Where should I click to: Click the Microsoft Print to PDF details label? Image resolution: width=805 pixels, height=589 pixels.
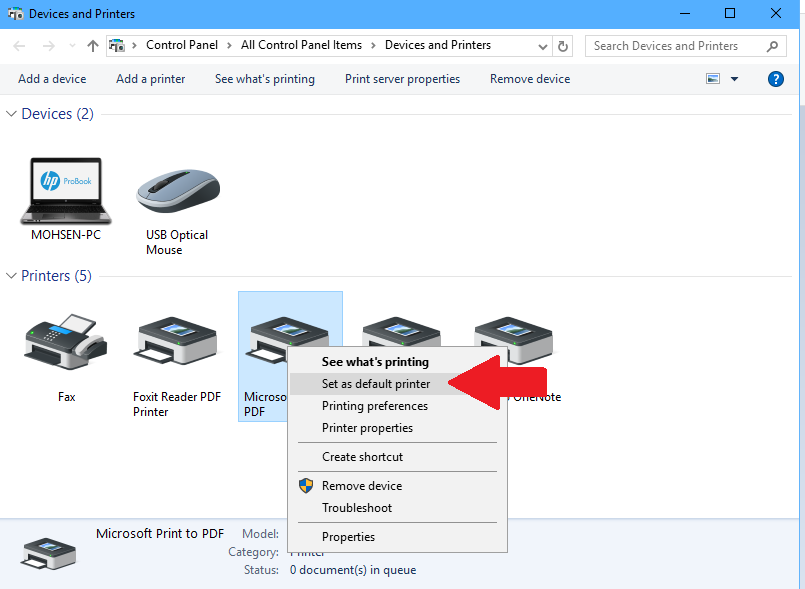point(160,534)
